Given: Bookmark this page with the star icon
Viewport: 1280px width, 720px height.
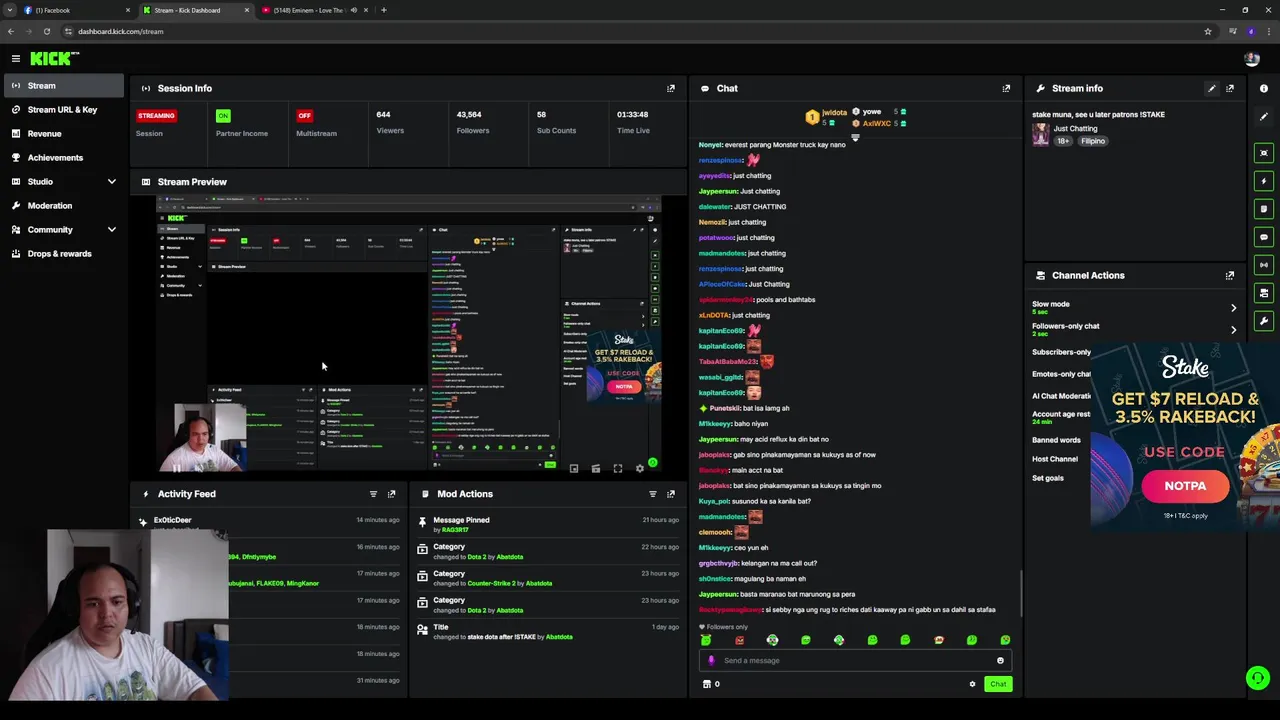Looking at the screenshot, I should click(x=1208, y=31).
